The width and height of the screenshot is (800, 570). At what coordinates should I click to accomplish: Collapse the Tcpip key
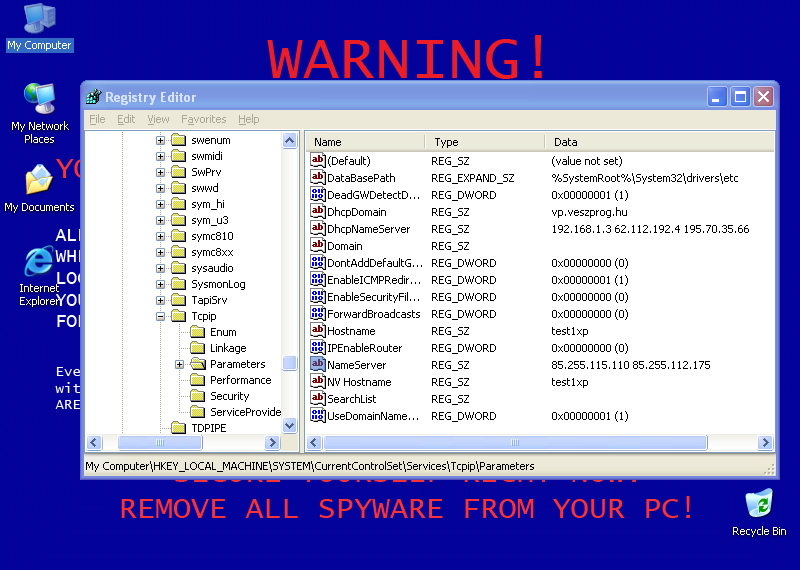point(160,316)
